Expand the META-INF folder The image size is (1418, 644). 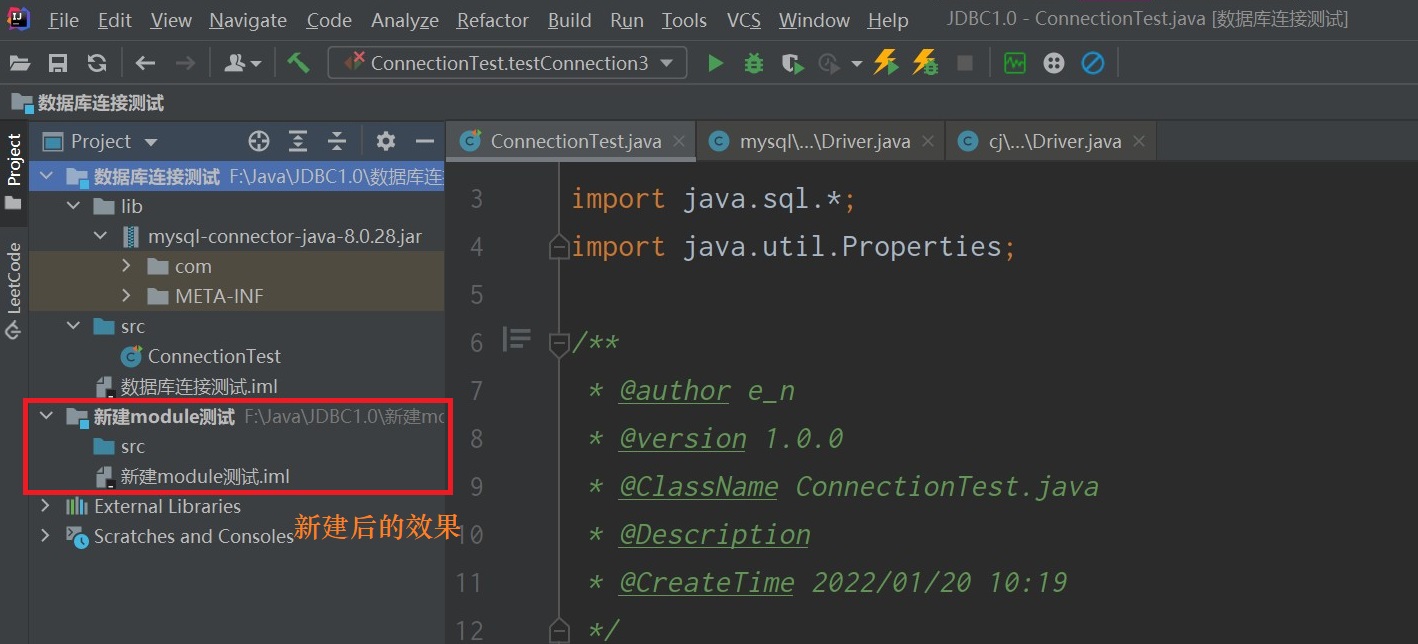[126, 296]
